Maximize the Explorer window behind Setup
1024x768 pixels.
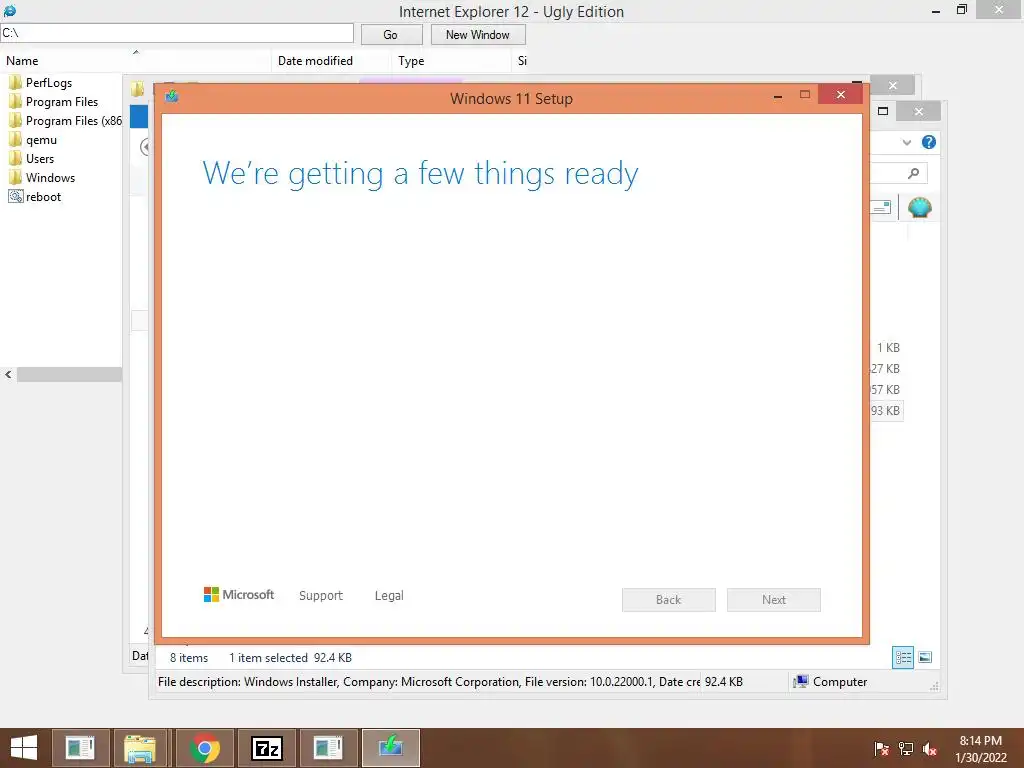(x=883, y=111)
